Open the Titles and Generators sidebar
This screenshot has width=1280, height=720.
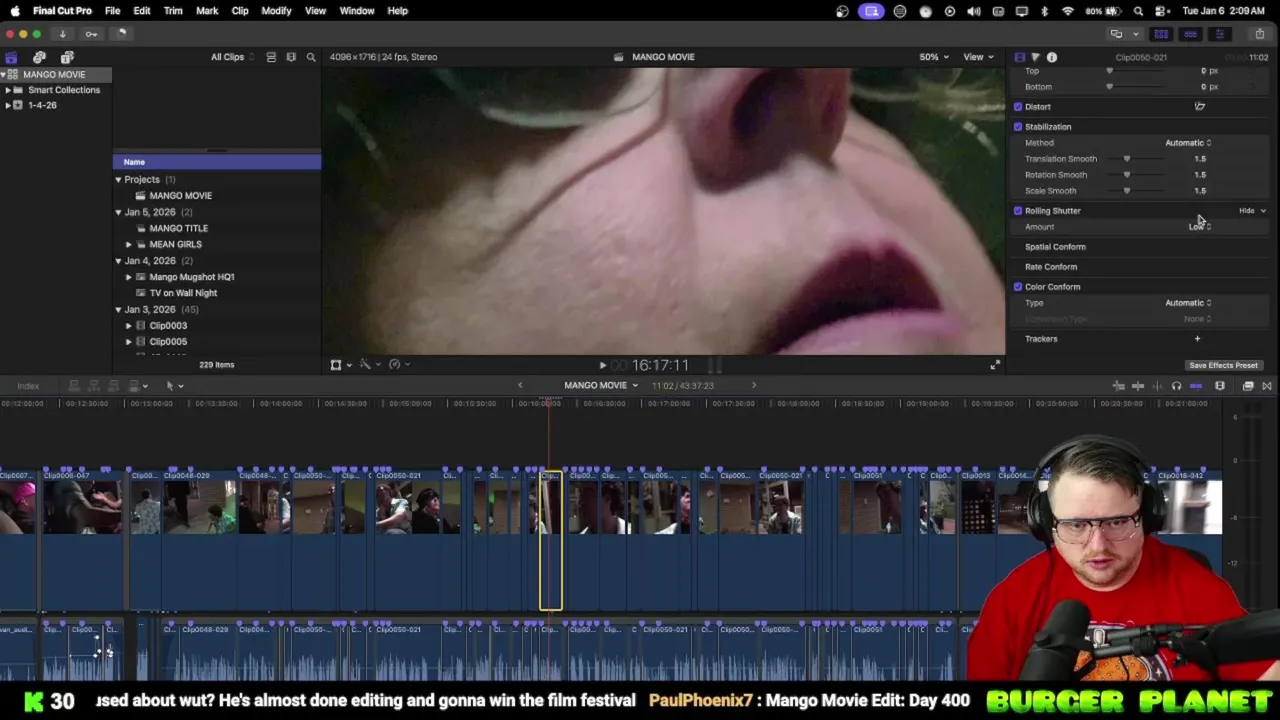pos(67,58)
